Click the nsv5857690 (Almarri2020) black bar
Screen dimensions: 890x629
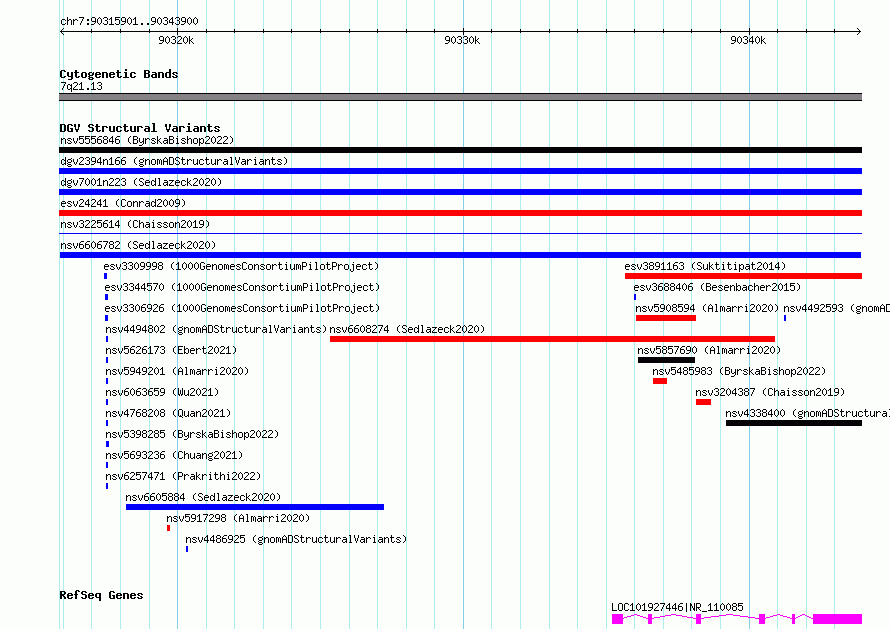tap(666, 360)
